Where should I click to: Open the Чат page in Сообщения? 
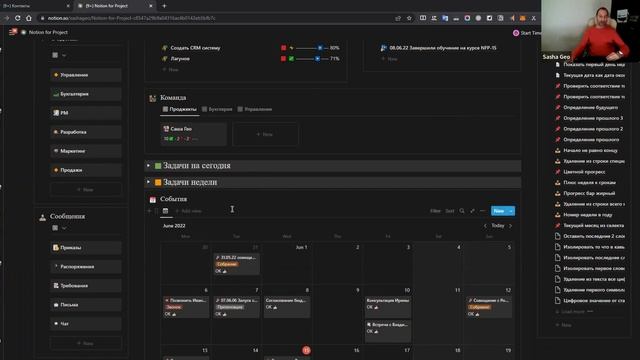click(86, 324)
